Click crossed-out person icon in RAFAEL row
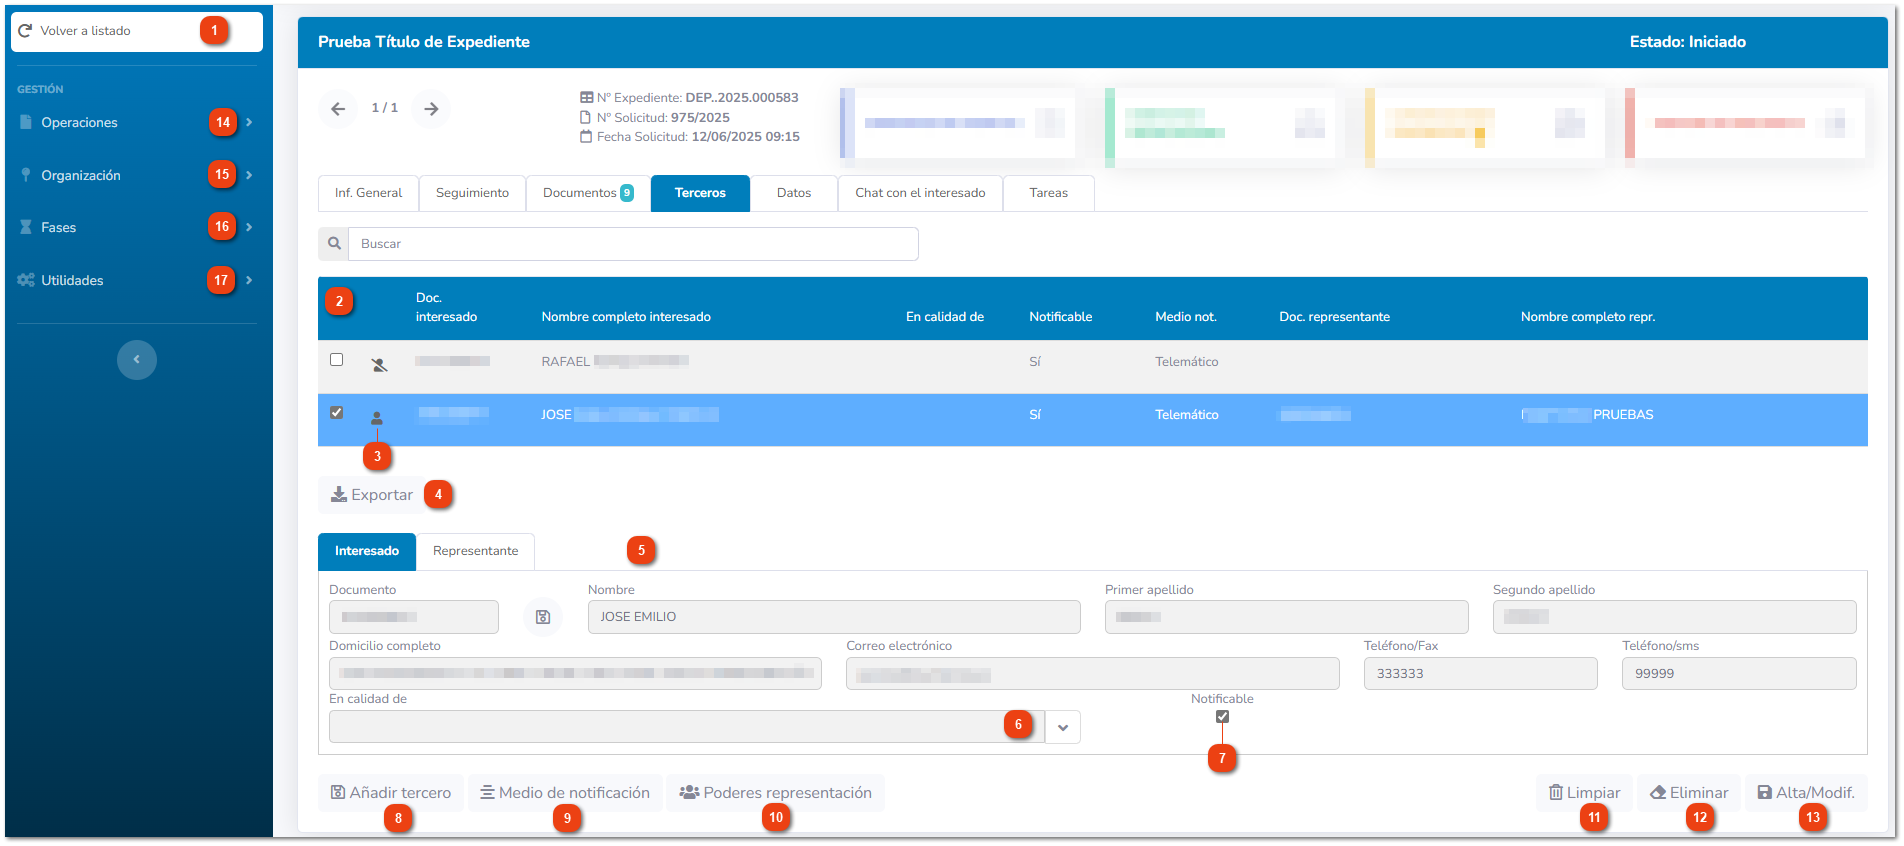 pyautogui.click(x=379, y=365)
